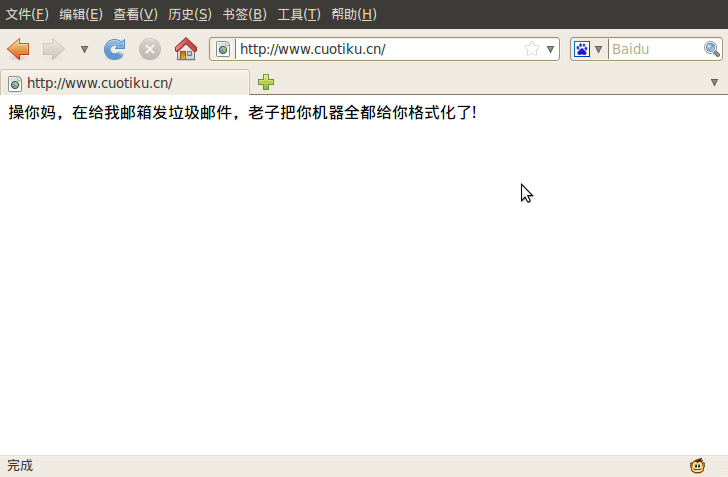
Task: Open the list all tabs dropdown
Action: pyautogui.click(x=715, y=83)
